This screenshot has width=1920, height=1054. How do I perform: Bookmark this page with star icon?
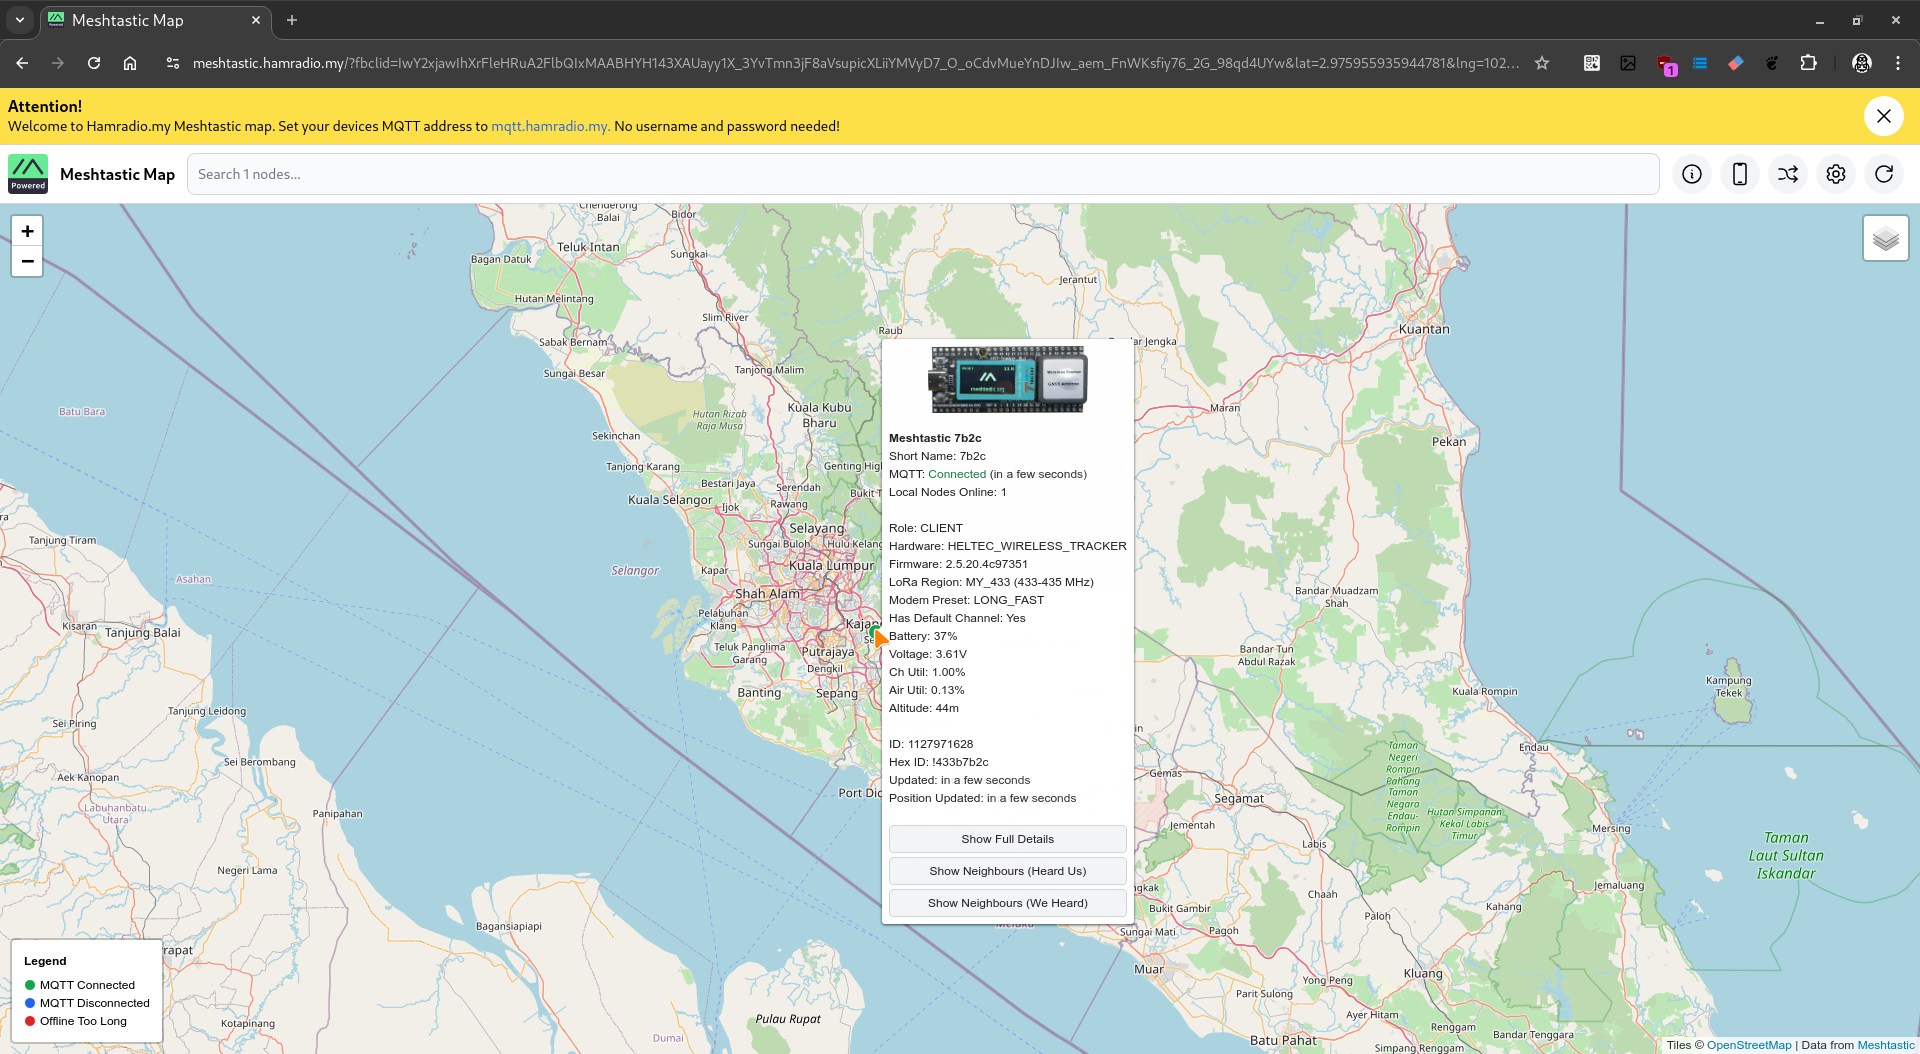(1541, 63)
